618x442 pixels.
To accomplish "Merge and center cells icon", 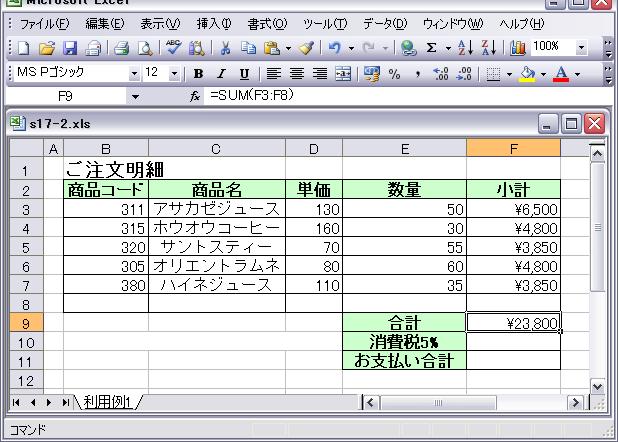I will (x=343, y=74).
